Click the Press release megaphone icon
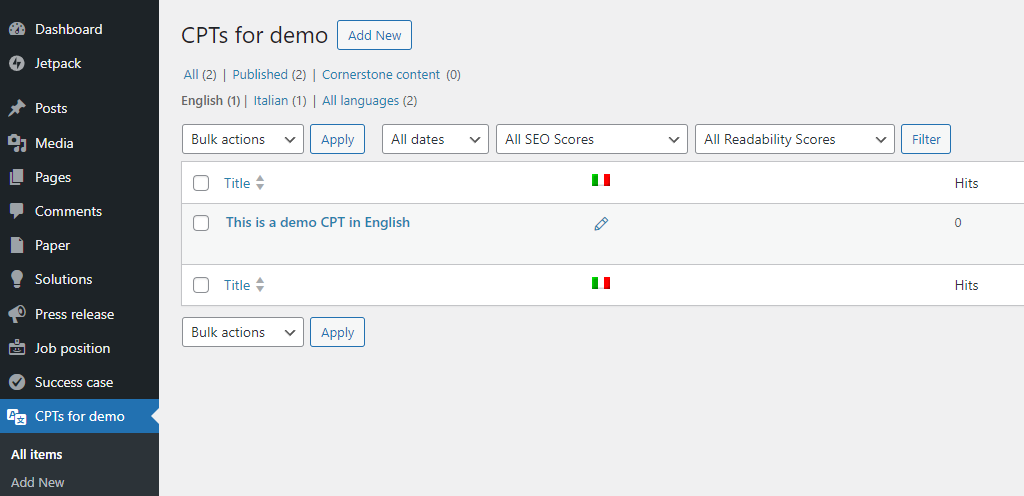The width and height of the screenshot is (1024, 496). coord(17,314)
